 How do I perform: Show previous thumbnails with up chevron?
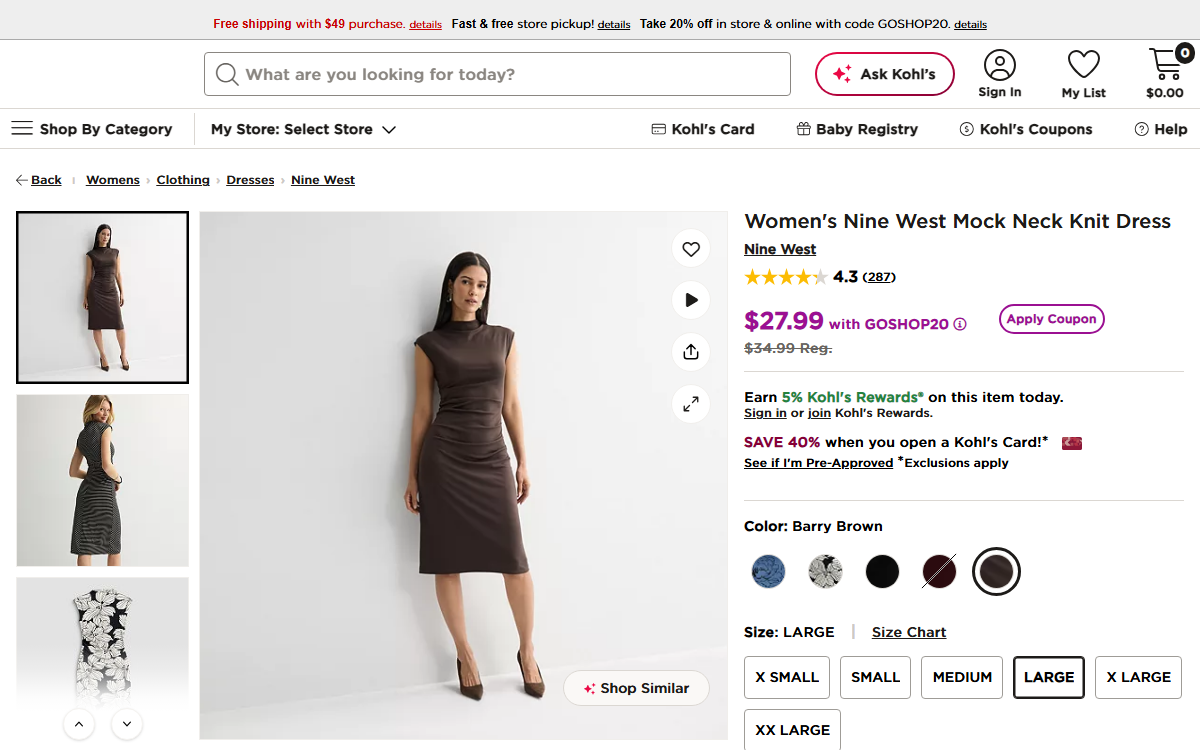click(x=79, y=724)
